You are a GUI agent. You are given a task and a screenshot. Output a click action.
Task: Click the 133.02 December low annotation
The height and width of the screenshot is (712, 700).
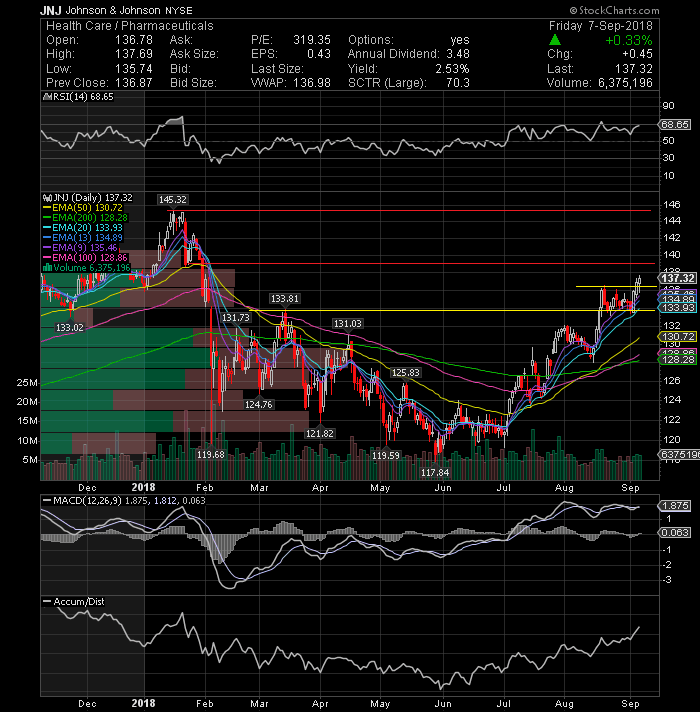pyautogui.click(x=70, y=328)
